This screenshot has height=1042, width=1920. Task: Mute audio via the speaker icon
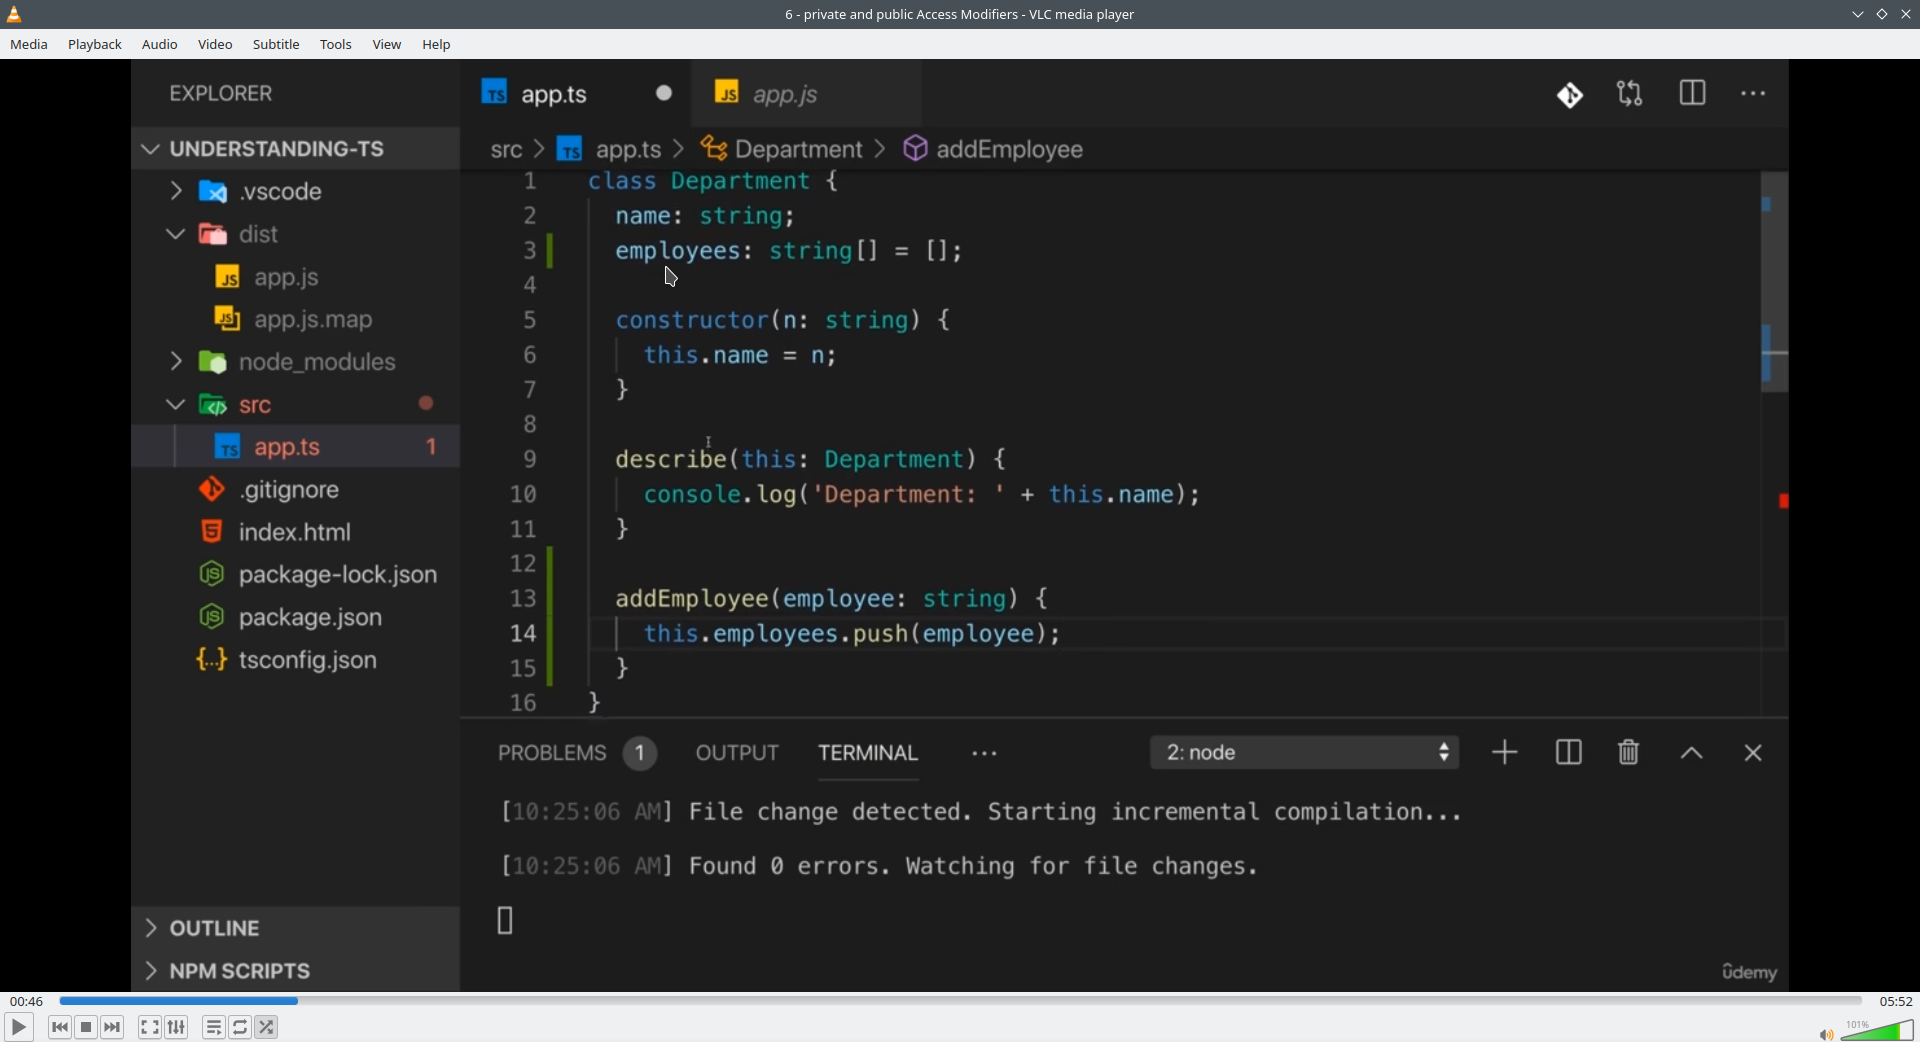point(1825,1034)
